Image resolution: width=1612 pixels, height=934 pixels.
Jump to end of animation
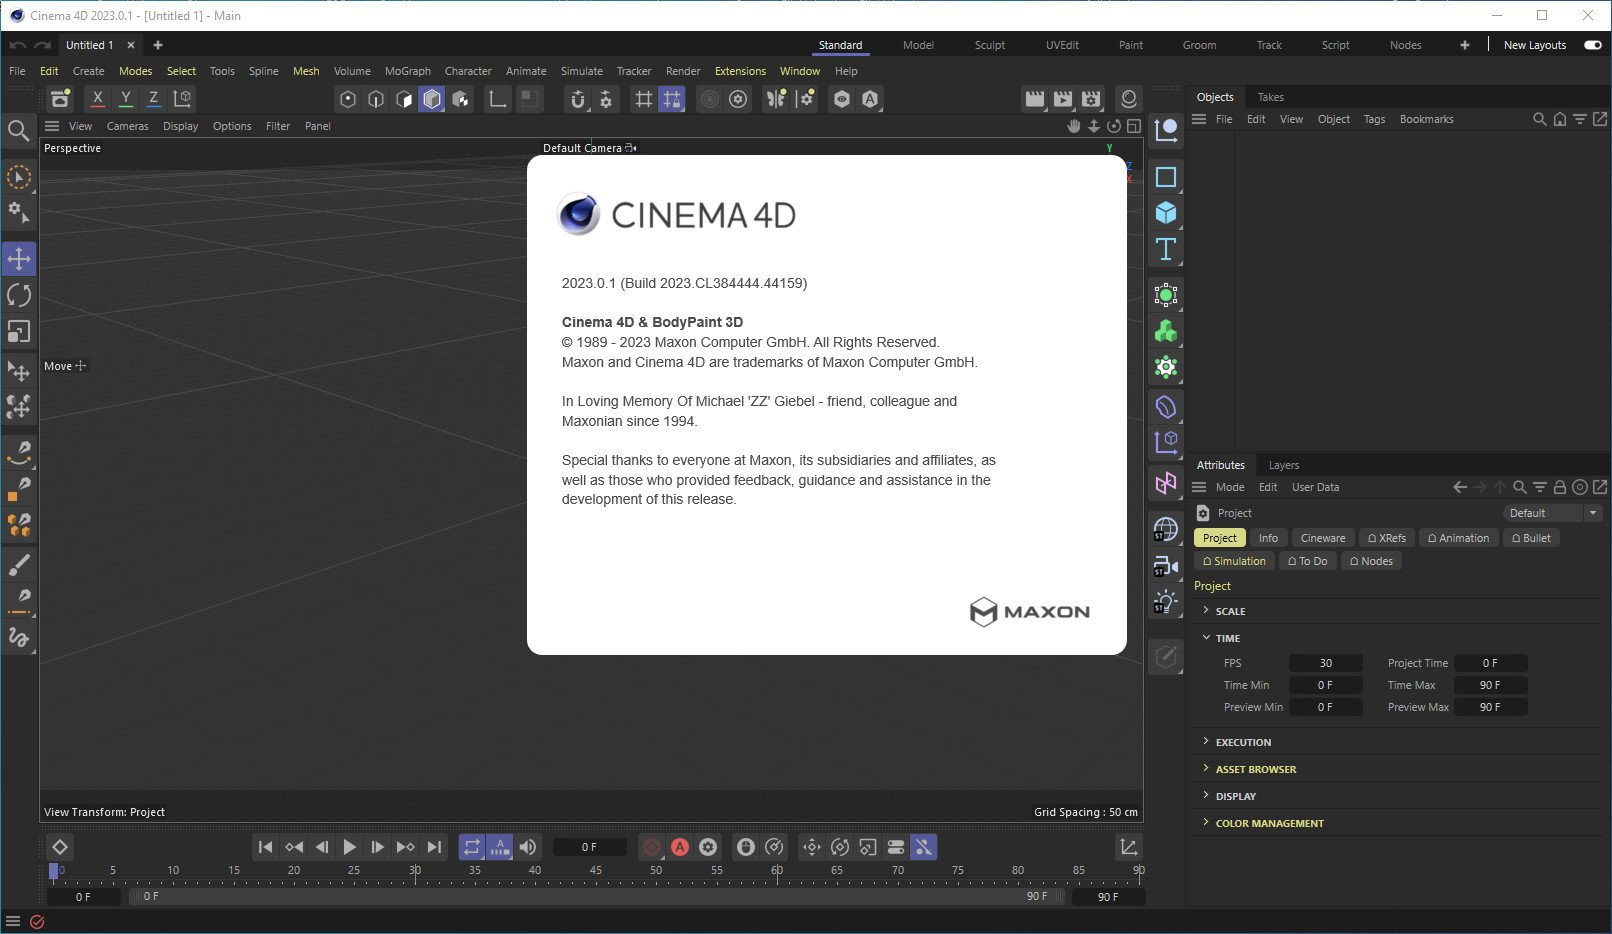[434, 847]
